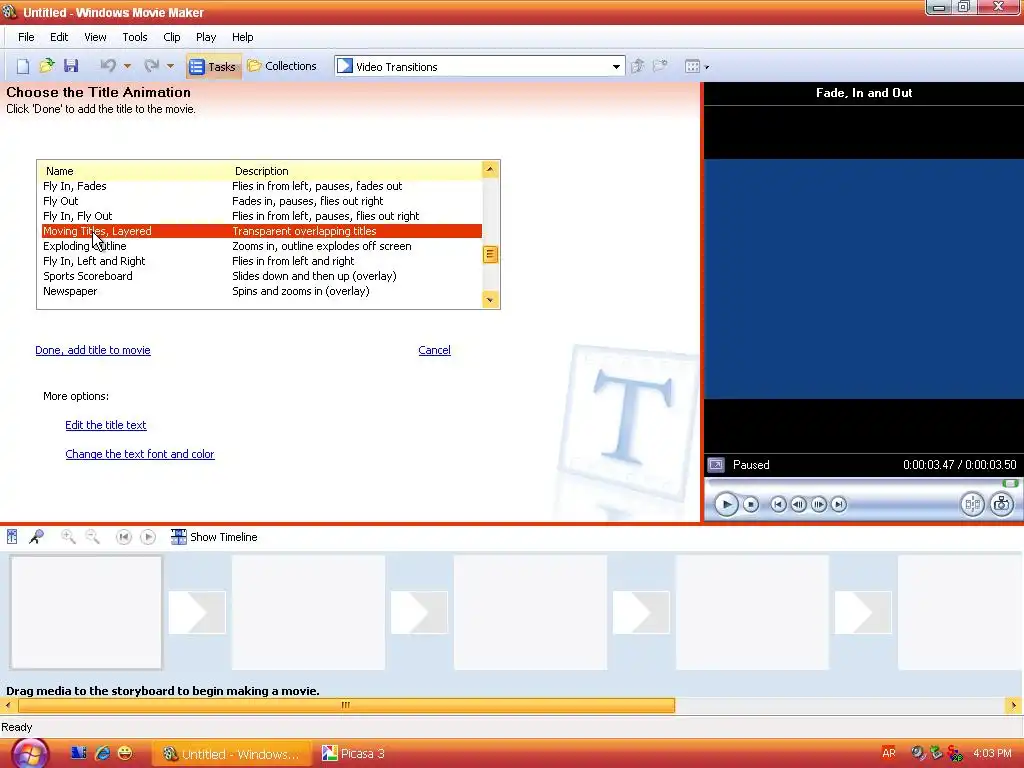Step to the previous frame
The height and width of the screenshot is (768, 1024).
pos(798,504)
